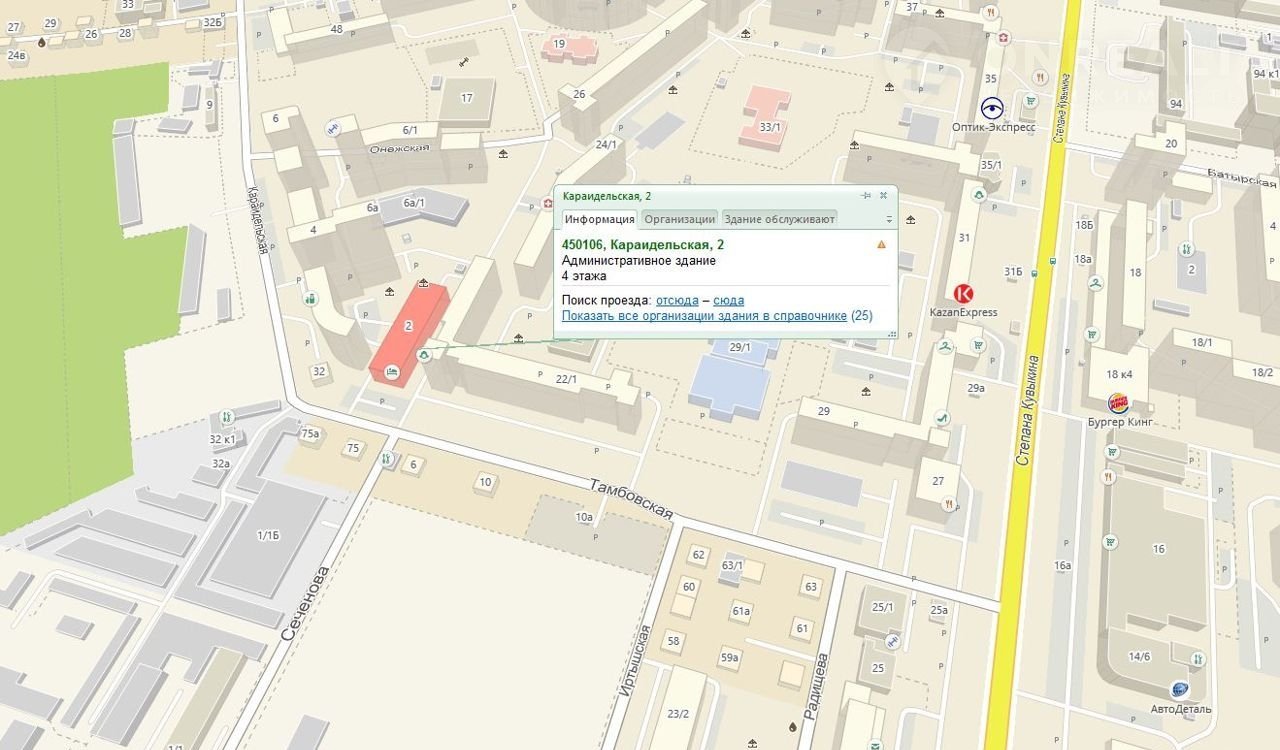This screenshot has width=1280, height=750.
Task: Pin the Караидельская, 2 info popup
Action: tap(866, 196)
